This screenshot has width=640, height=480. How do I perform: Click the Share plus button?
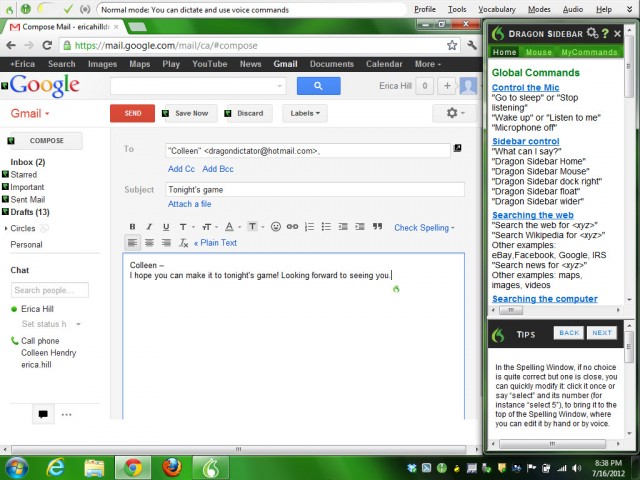[447, 86]
